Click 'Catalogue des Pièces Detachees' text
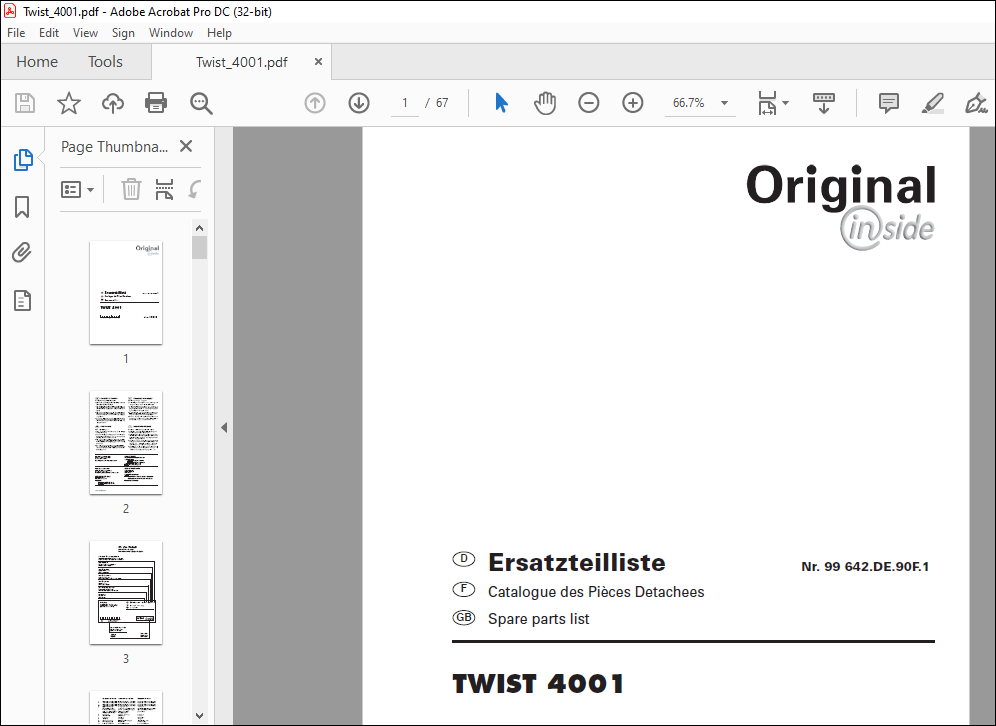This screenshot has height=726, width=996. 596,592
